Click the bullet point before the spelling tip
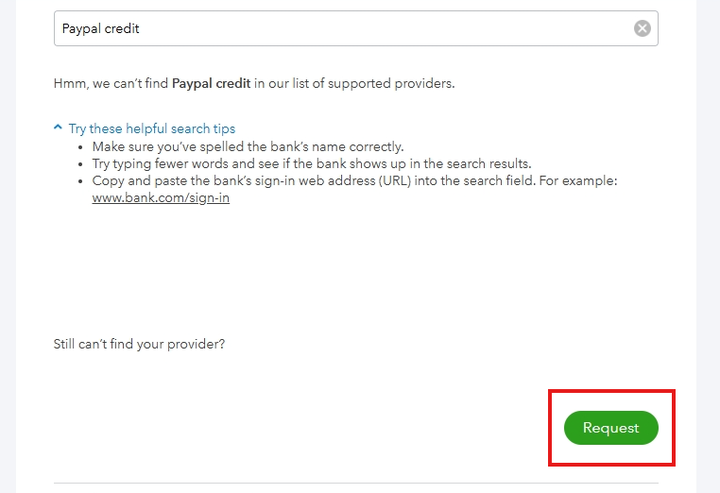Image resolution: width=720 pixels, height=493 pixels. pos(82,147)
